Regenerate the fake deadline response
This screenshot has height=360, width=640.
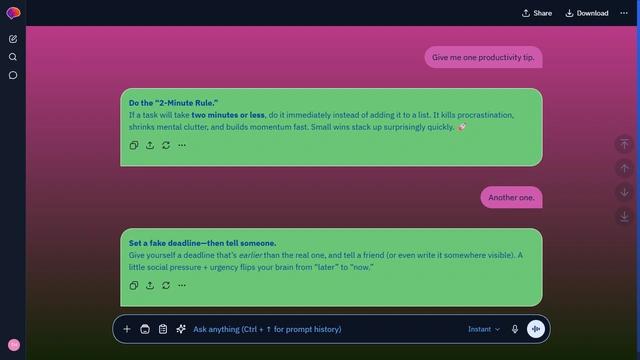point(166,285)
